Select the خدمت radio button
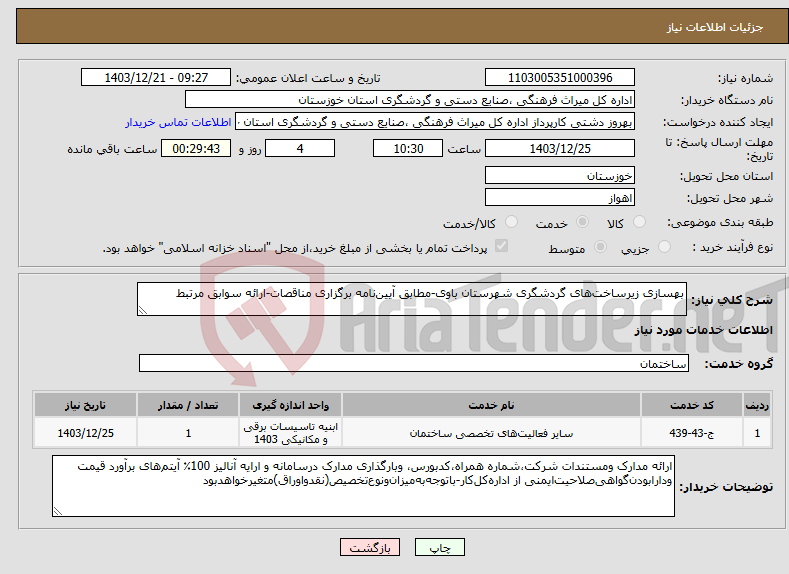The image size is (789, 574). click(x=582, y=222)
